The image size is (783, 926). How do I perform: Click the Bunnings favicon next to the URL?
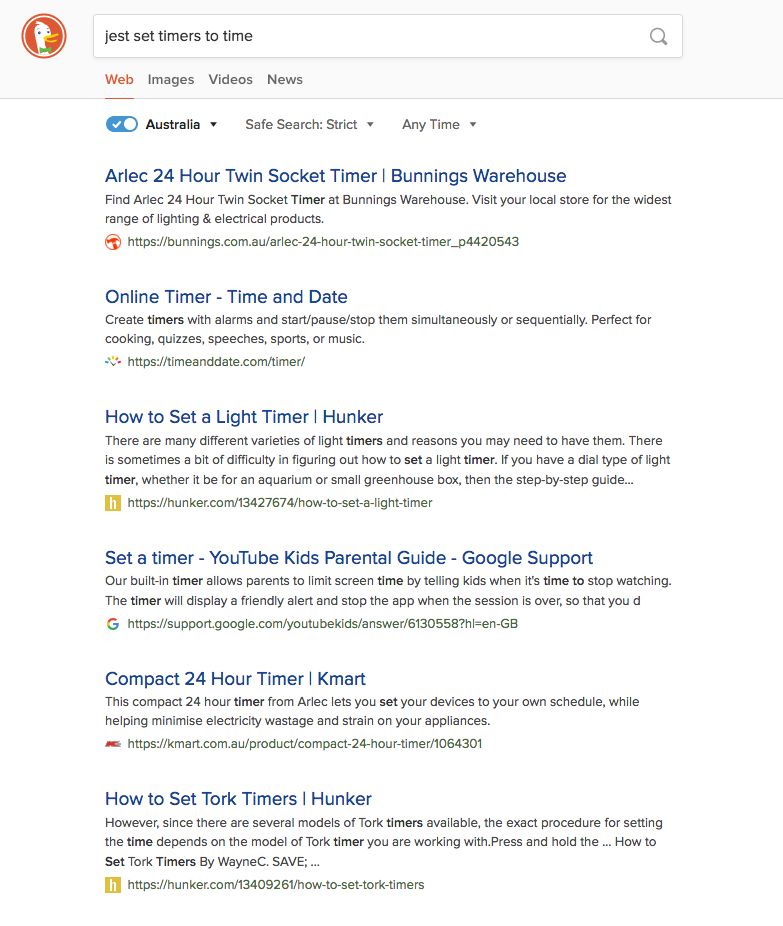coord(113,242)
